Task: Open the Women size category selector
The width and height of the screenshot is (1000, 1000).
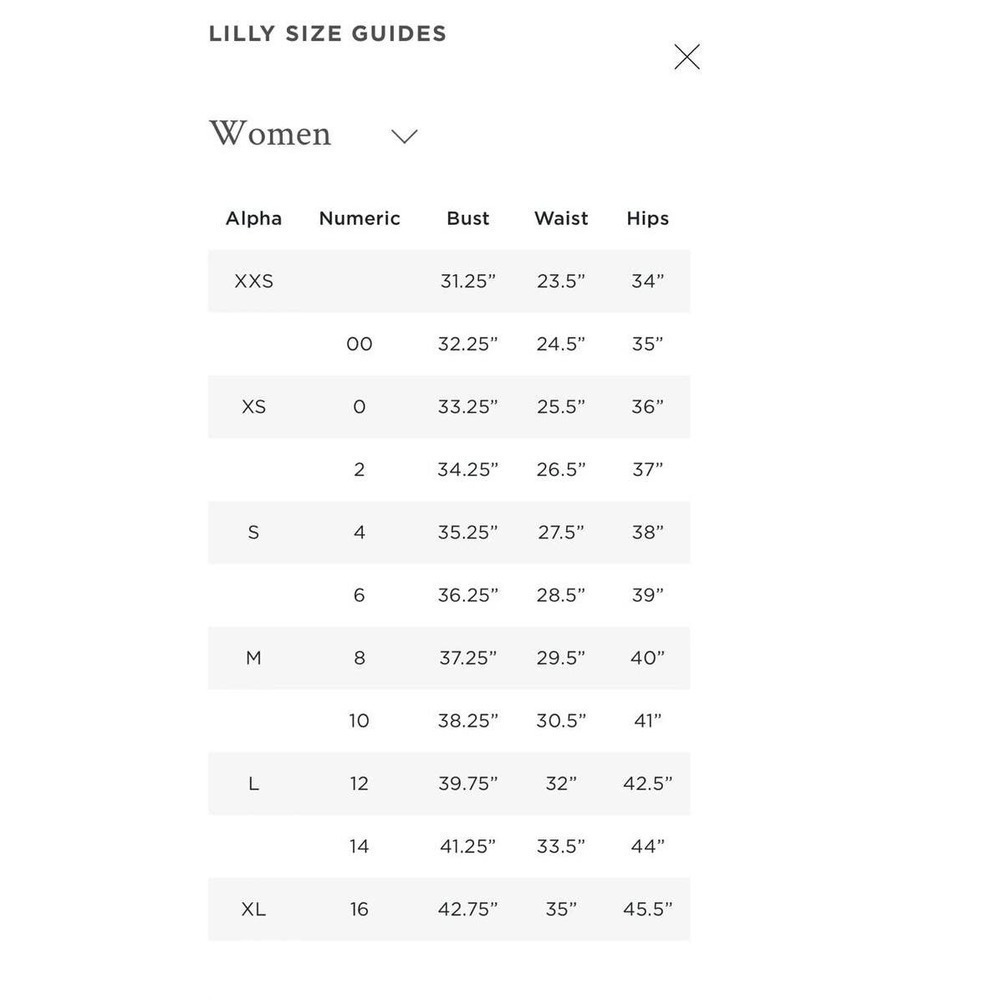Action: pos(313,133)
